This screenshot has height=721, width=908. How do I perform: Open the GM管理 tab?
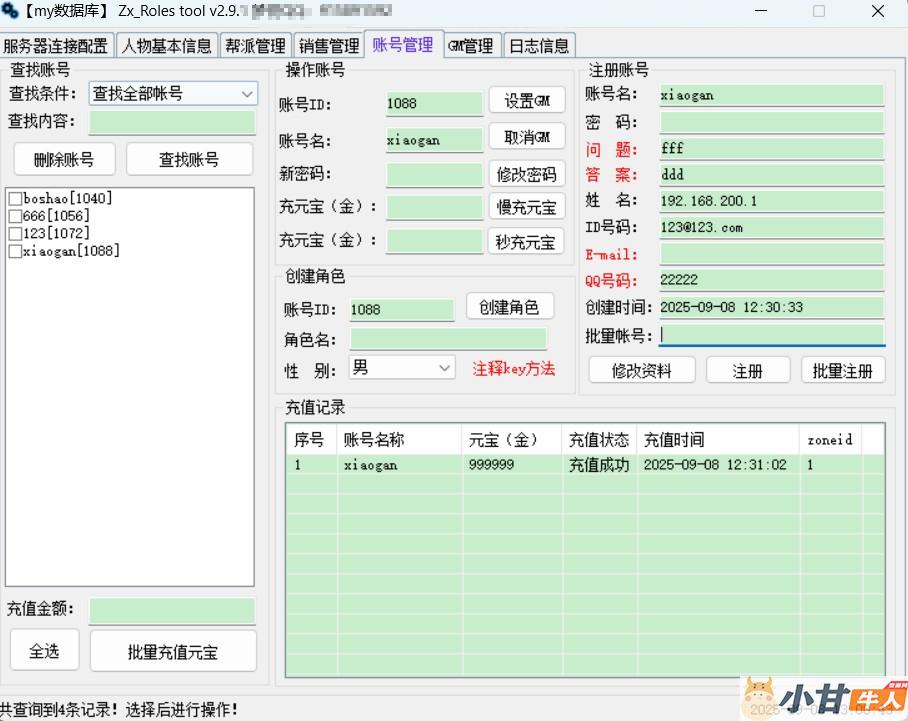[x=471, y=46]
